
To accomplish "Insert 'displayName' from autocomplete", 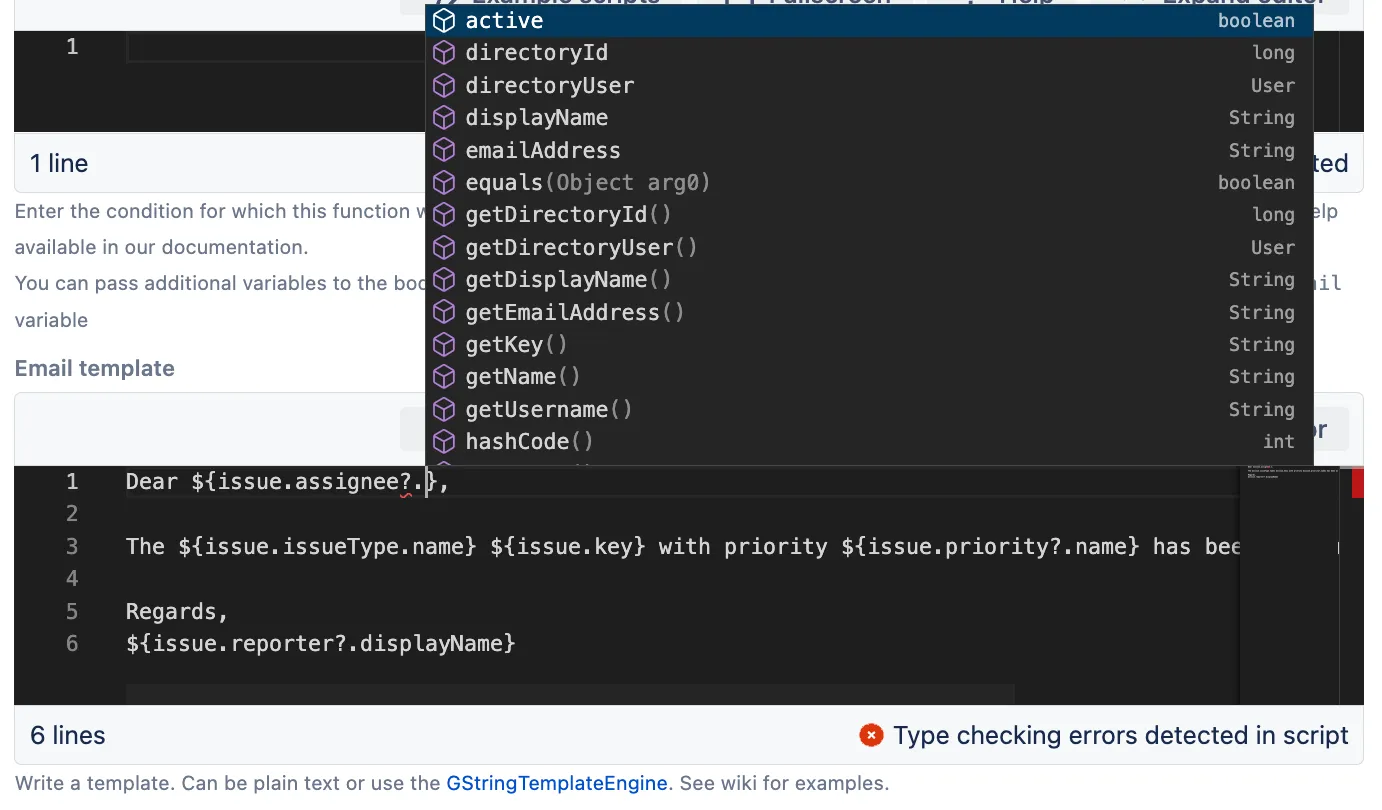I will click(x=869, y=118).
